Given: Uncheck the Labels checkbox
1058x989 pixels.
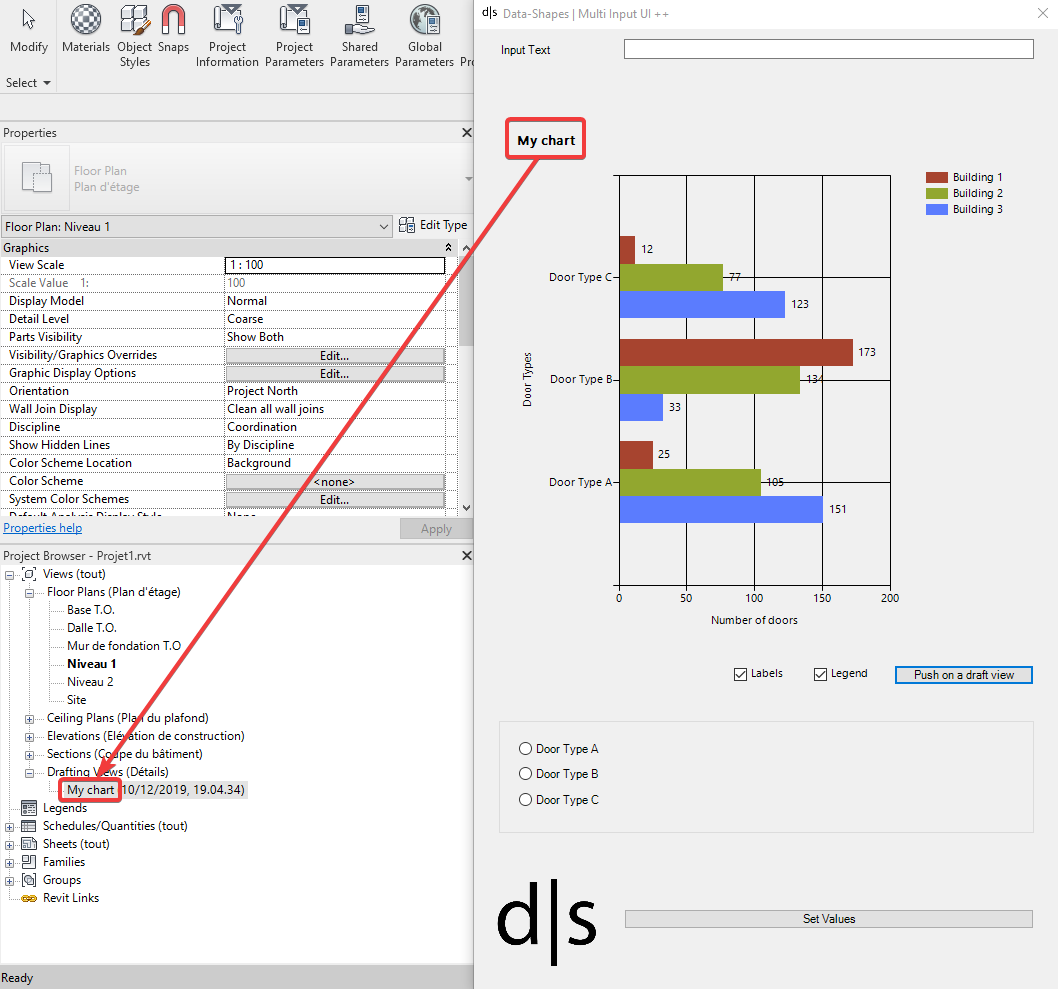Looking at the screenshot, I should [740, 675].
